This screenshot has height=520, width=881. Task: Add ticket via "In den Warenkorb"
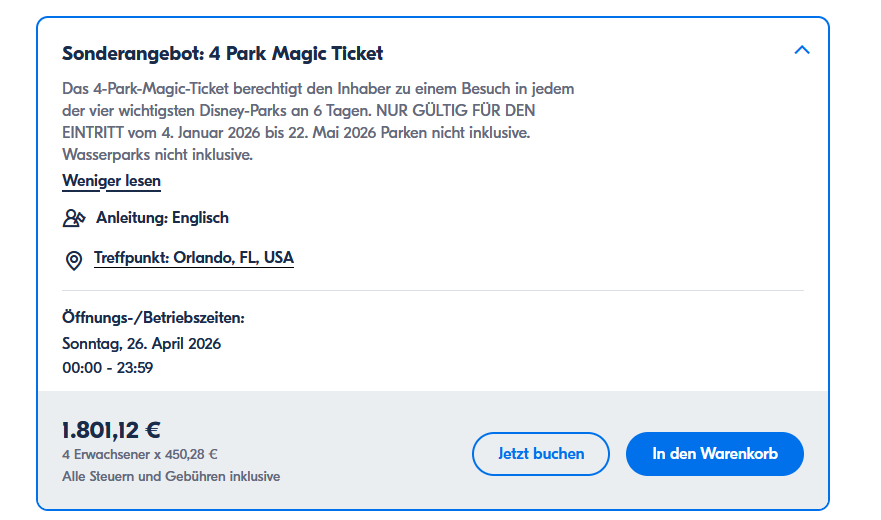714,454
